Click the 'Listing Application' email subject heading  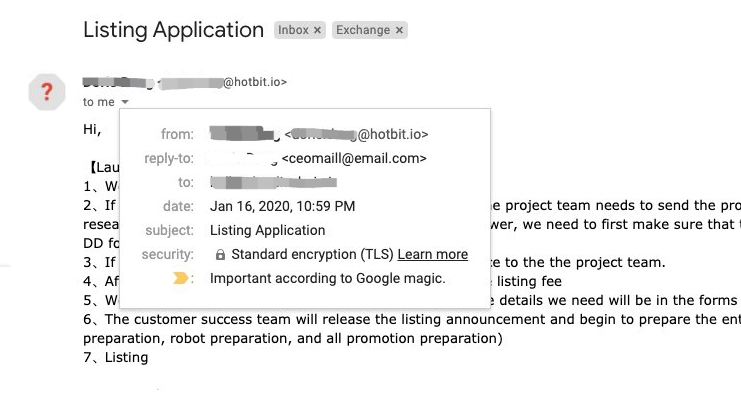click(172, 30)
